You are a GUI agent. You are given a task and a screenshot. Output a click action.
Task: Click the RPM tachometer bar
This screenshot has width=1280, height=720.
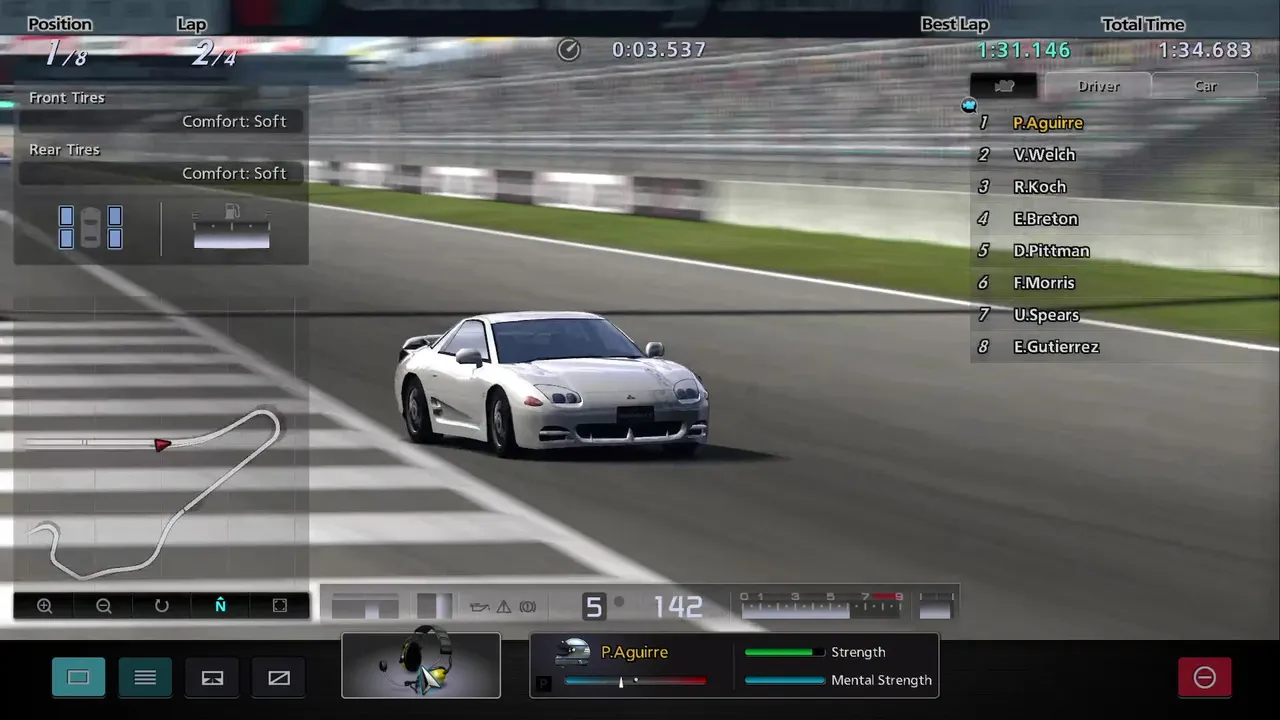pos(823,604)
